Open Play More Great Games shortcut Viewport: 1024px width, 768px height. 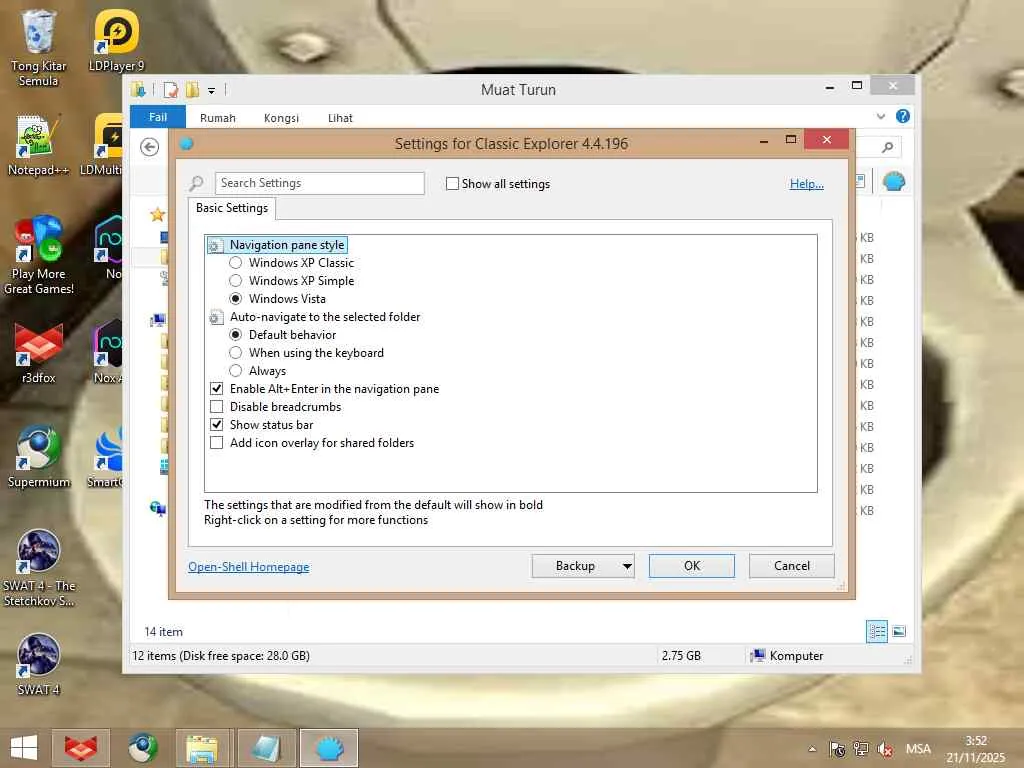(x=38, y=255)
